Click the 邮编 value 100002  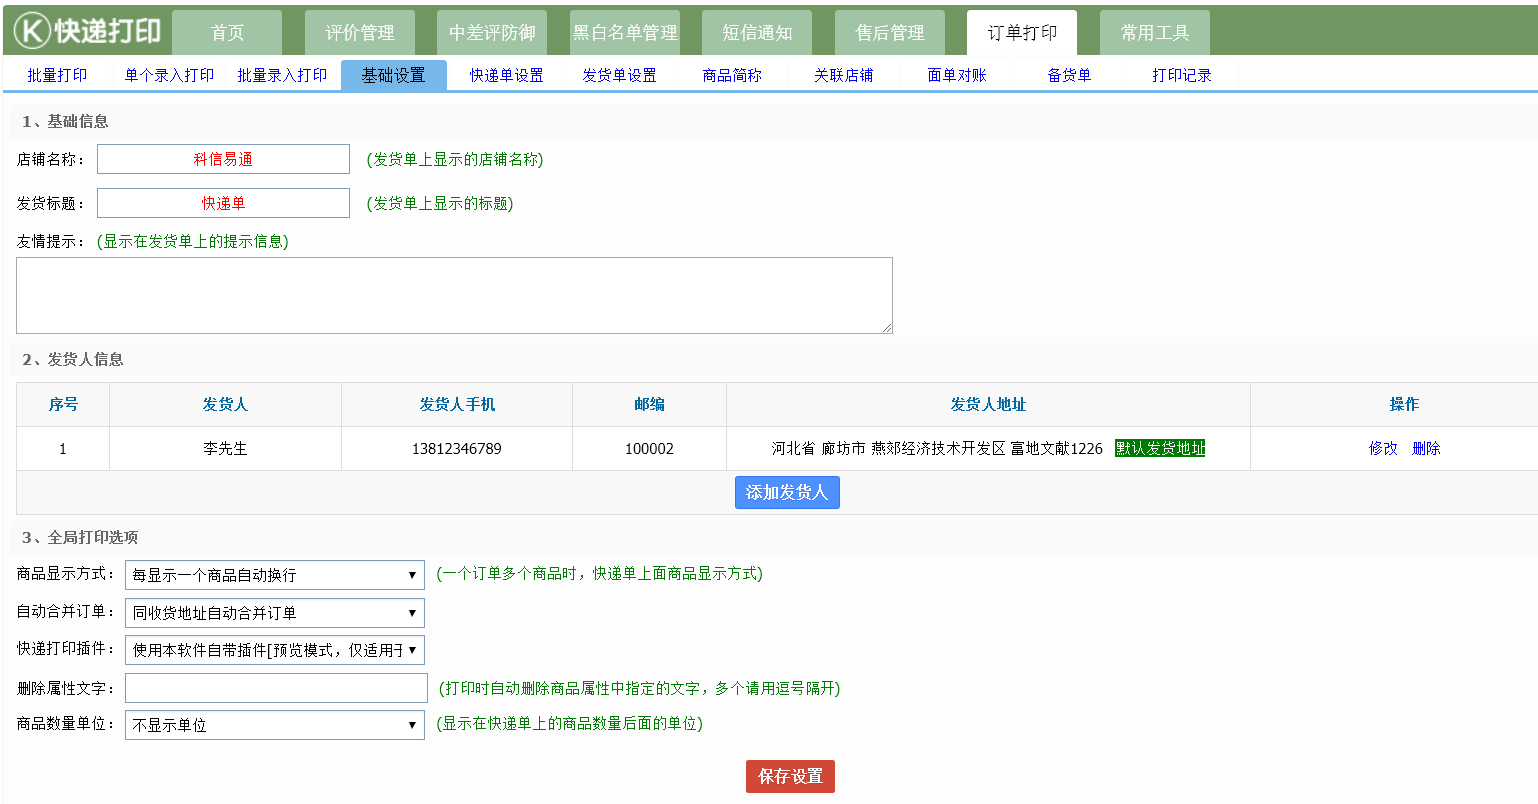tap(649, 449)
